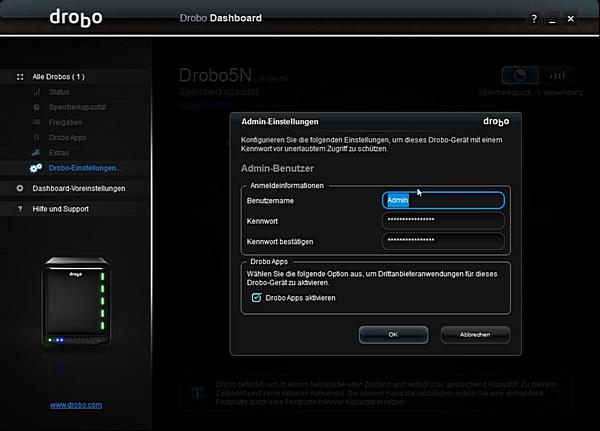Confirm the admin settings with OK
This screenshot has width=600, height=431.
[393, 335]
